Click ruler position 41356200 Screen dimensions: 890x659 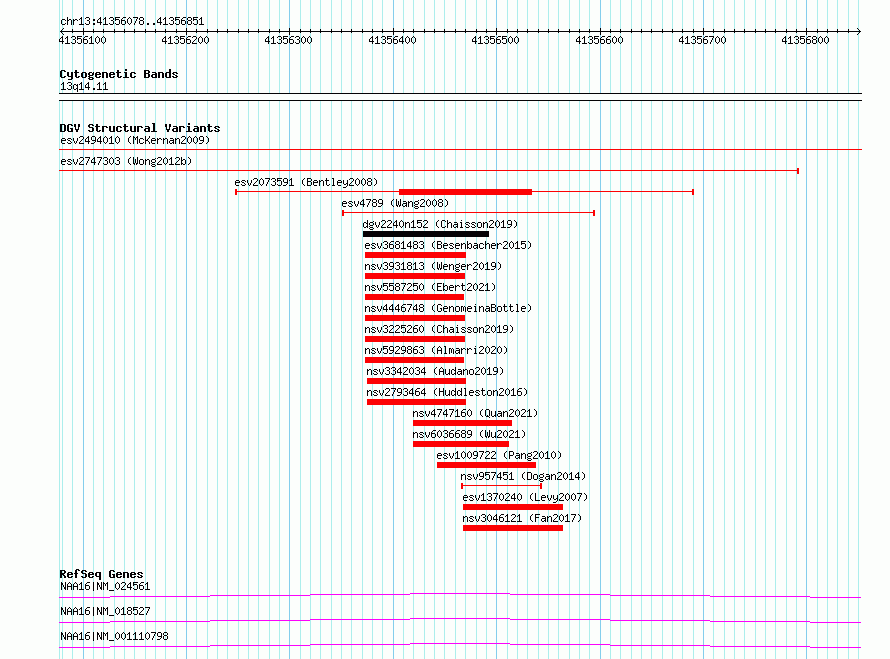185,40
